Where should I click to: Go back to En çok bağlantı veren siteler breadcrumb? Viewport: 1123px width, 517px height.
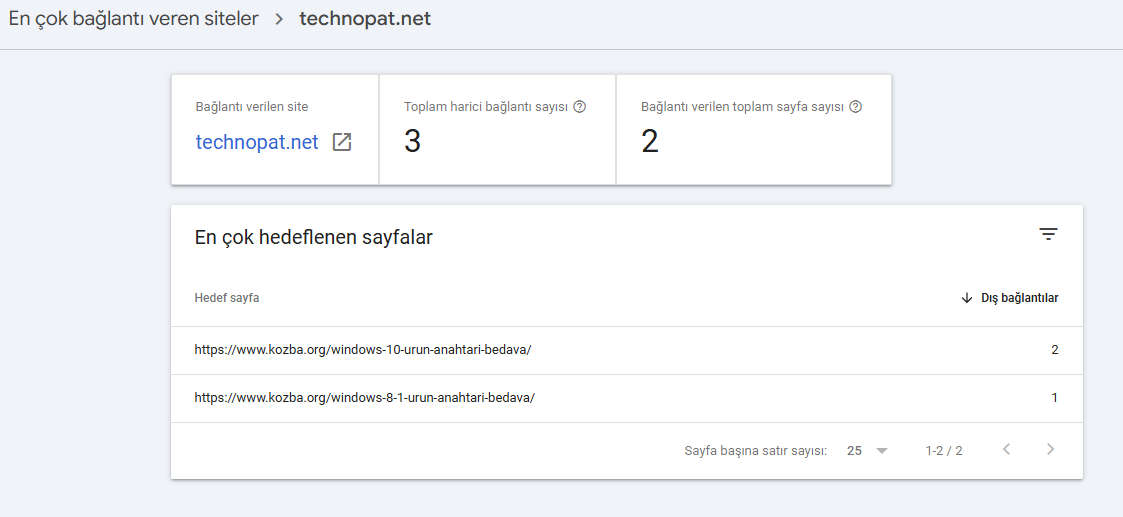(x=133, y=19)
